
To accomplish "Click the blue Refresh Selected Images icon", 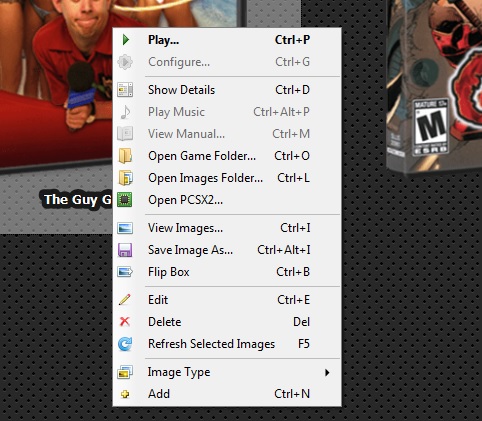I will coord(125,344).
